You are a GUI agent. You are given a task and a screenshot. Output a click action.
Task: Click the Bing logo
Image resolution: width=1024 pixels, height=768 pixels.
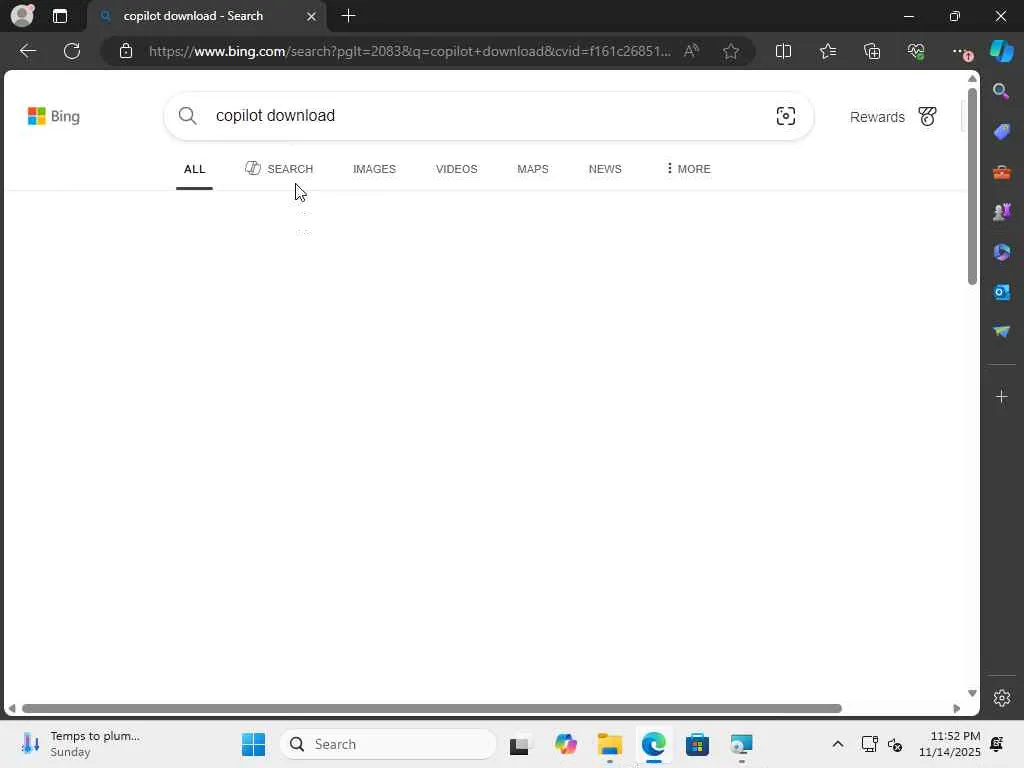[54, 116]
